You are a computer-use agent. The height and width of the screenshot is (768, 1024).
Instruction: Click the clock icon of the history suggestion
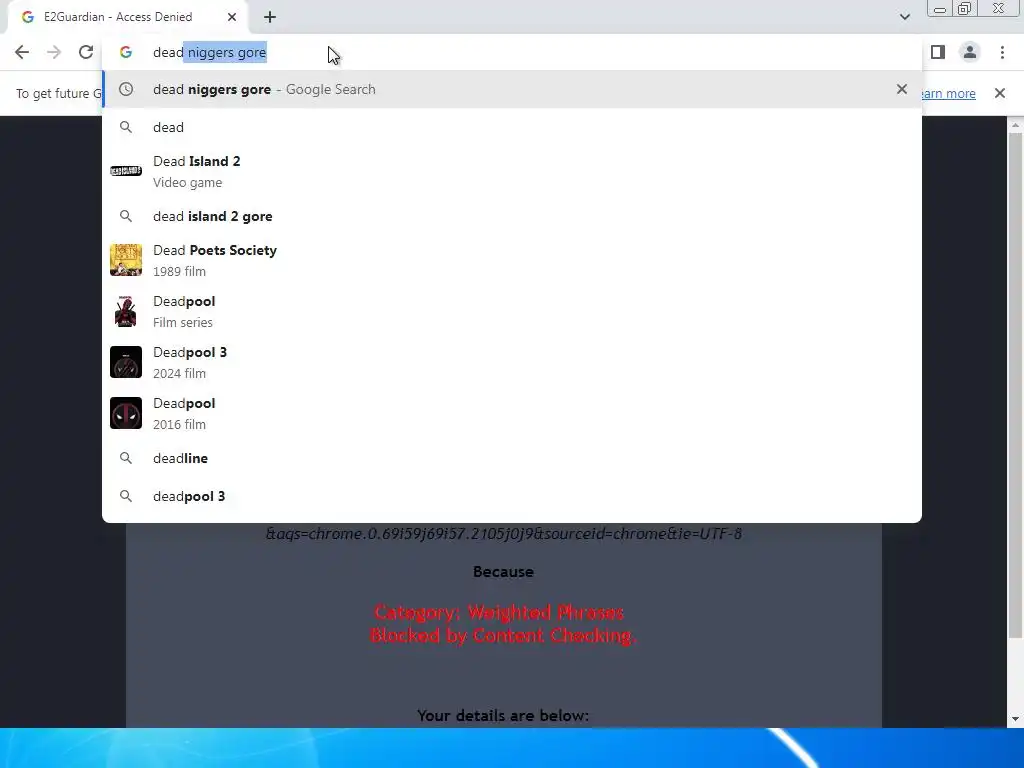[x=126, y=89]
